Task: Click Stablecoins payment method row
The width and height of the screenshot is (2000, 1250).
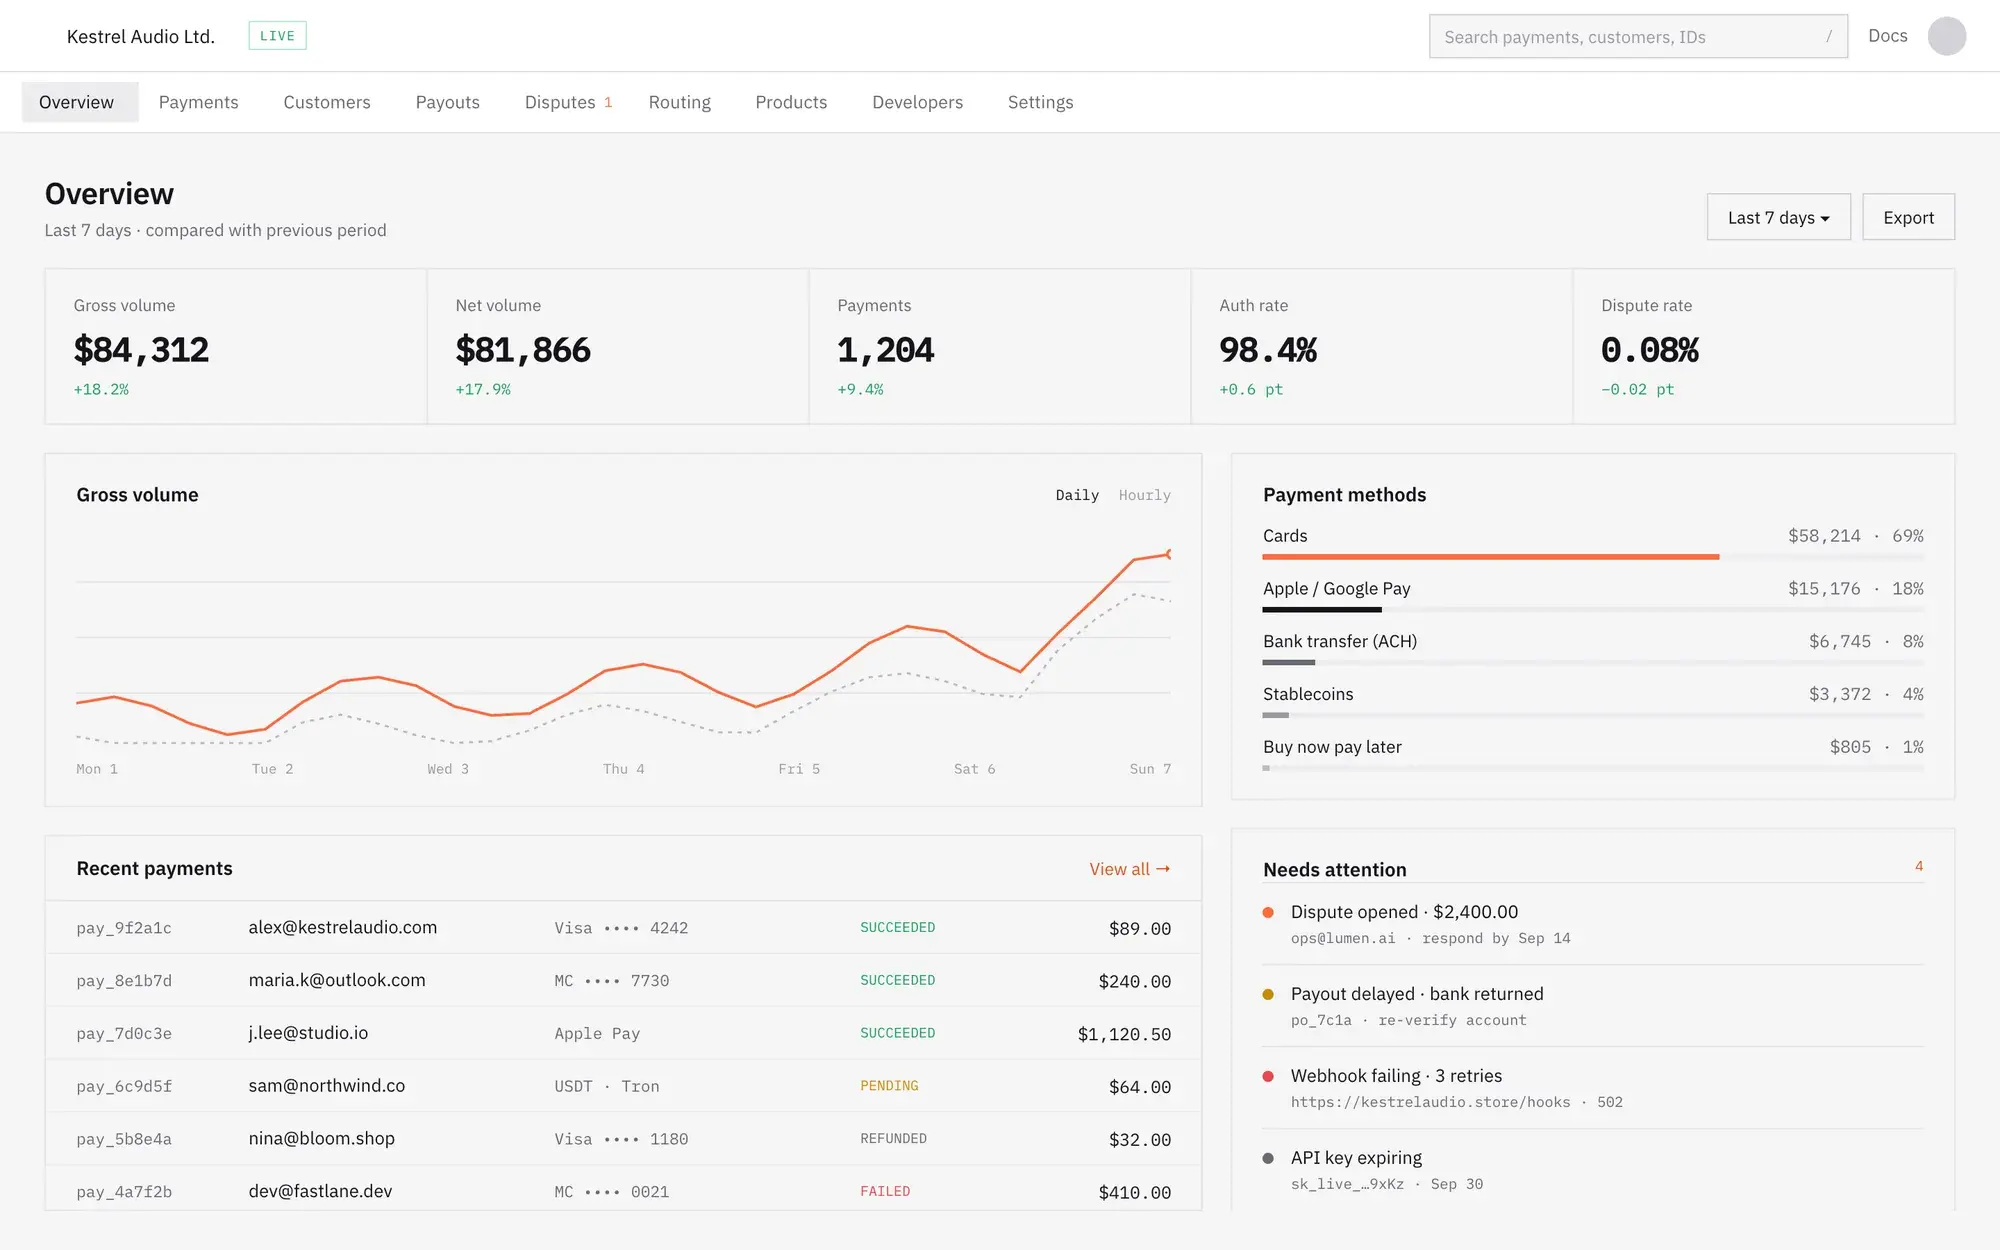Action: point(1593,700)
